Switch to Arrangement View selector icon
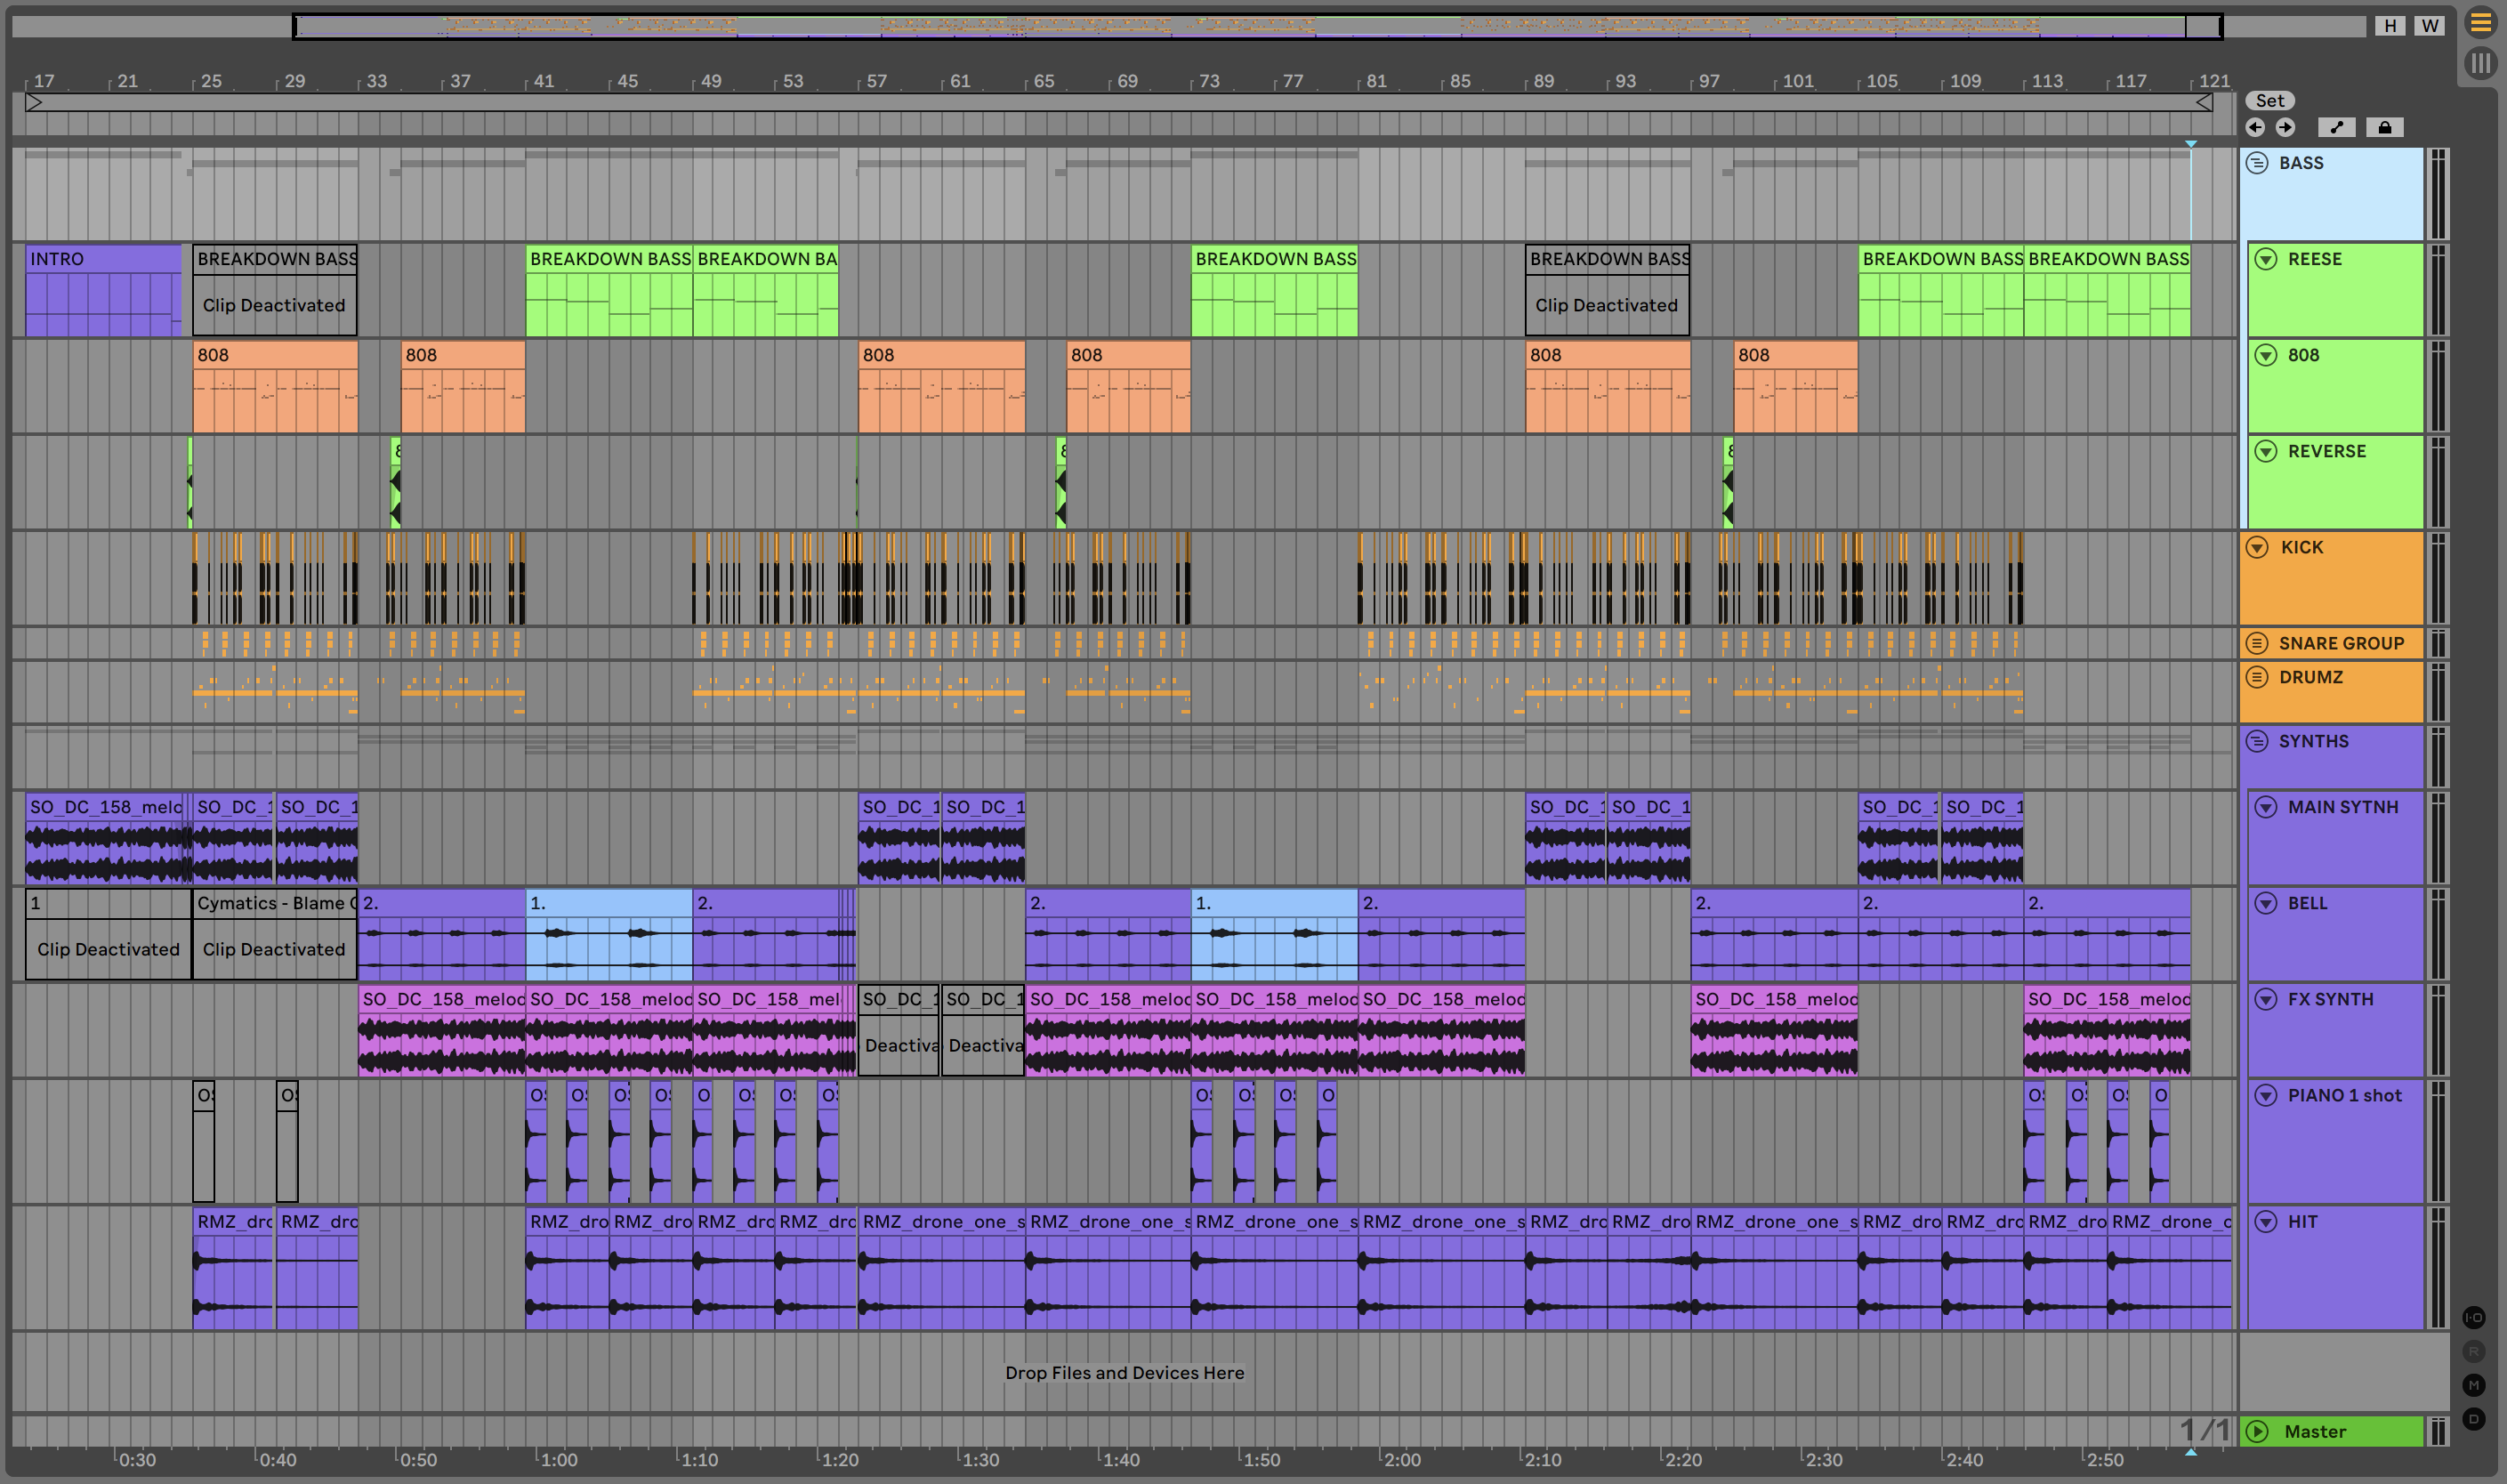Image resolution: width=2507 pixels, height=1484 pixels. 2481,22
